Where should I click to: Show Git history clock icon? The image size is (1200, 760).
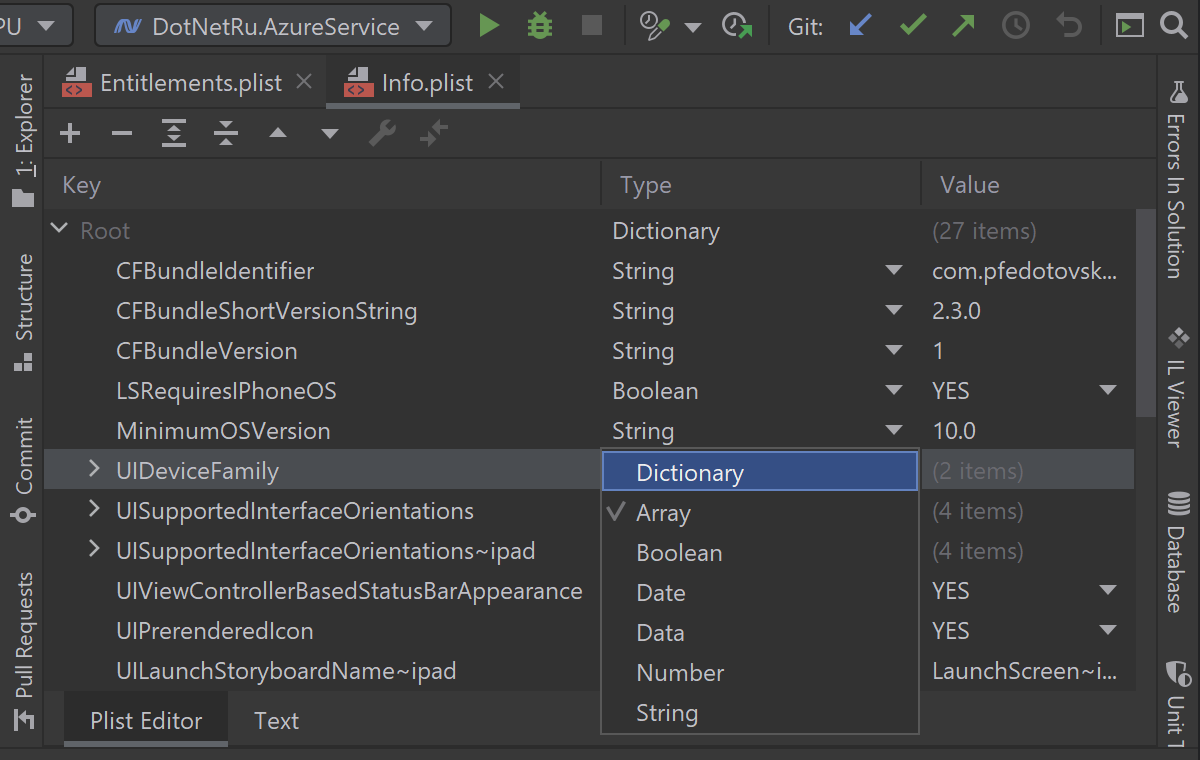pos(1016,26)
